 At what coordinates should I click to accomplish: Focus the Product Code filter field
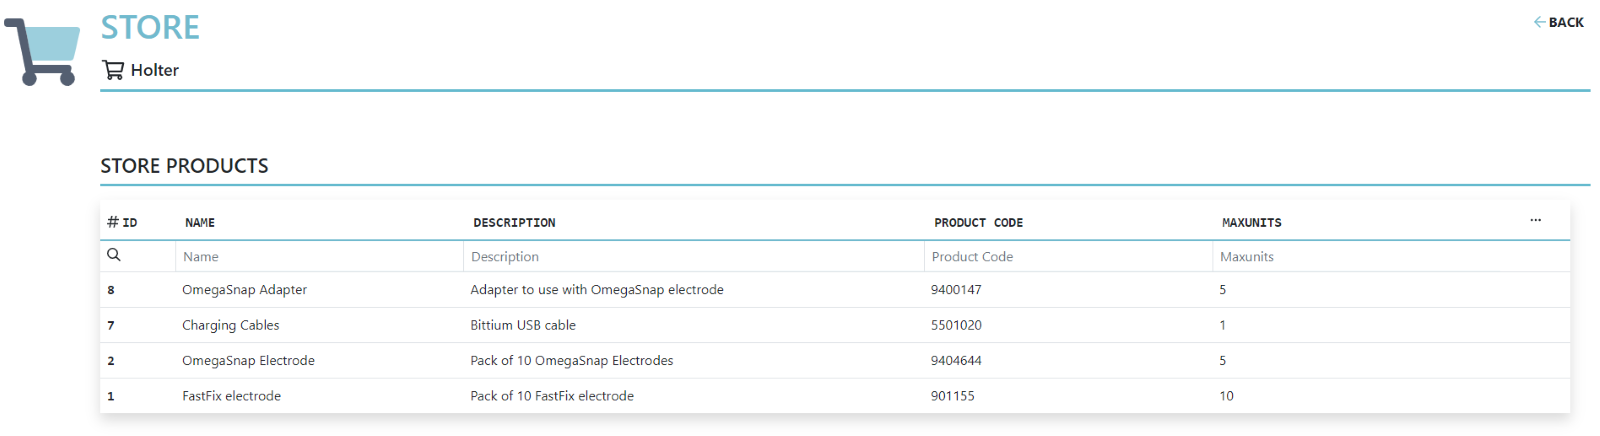(x=1068, y=257)
